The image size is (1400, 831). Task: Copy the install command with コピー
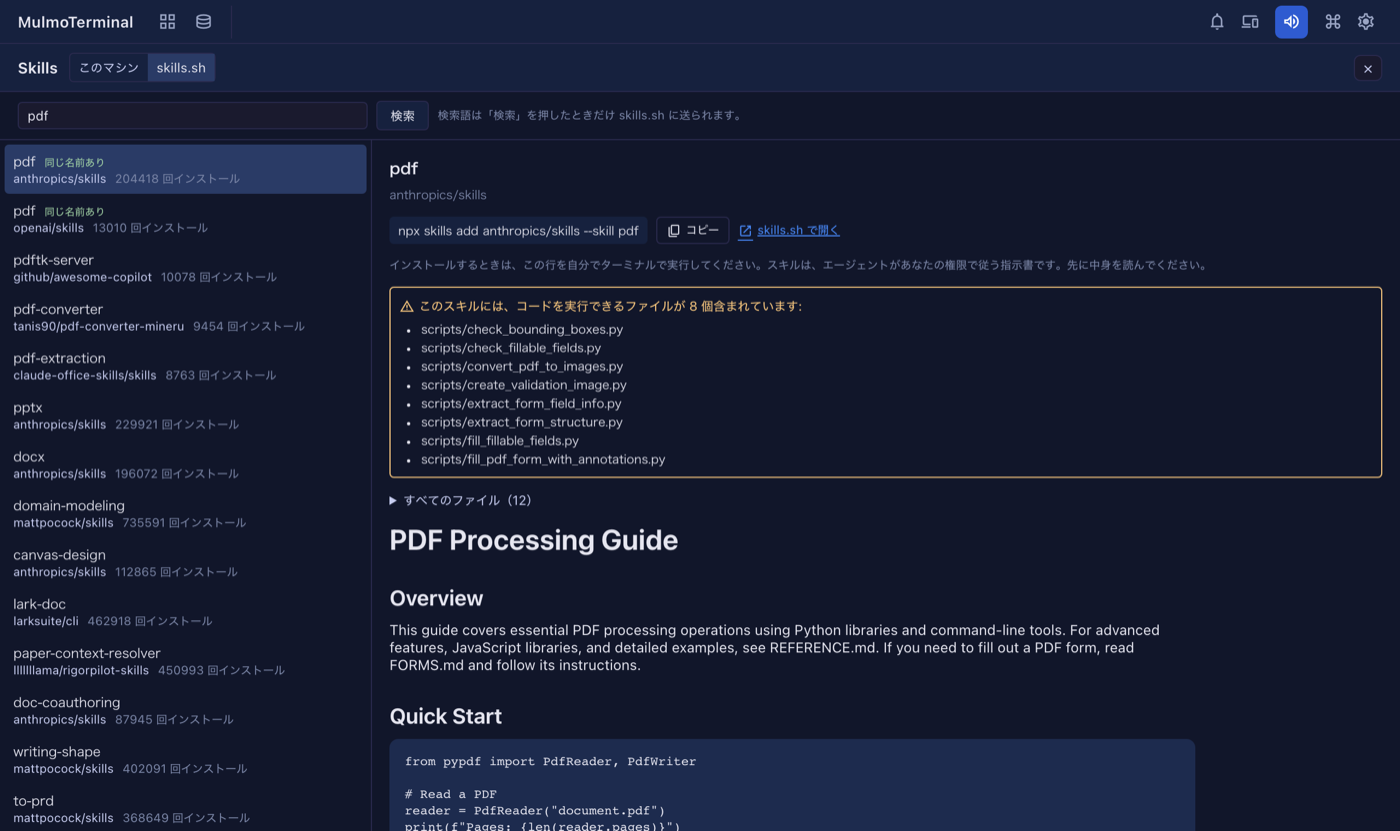(x=693, y=231)
